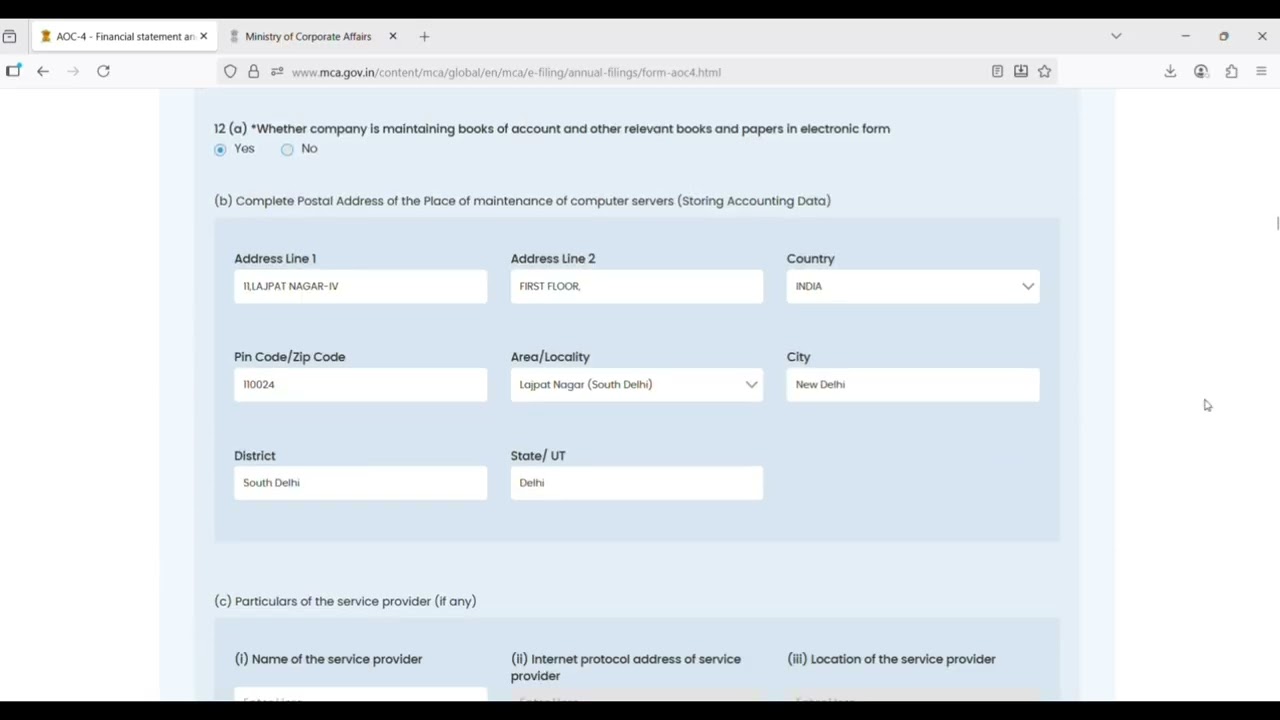The image size is (1280, 720).
Task: Click the shield tracking protection icon
Action: pos(230,72)
